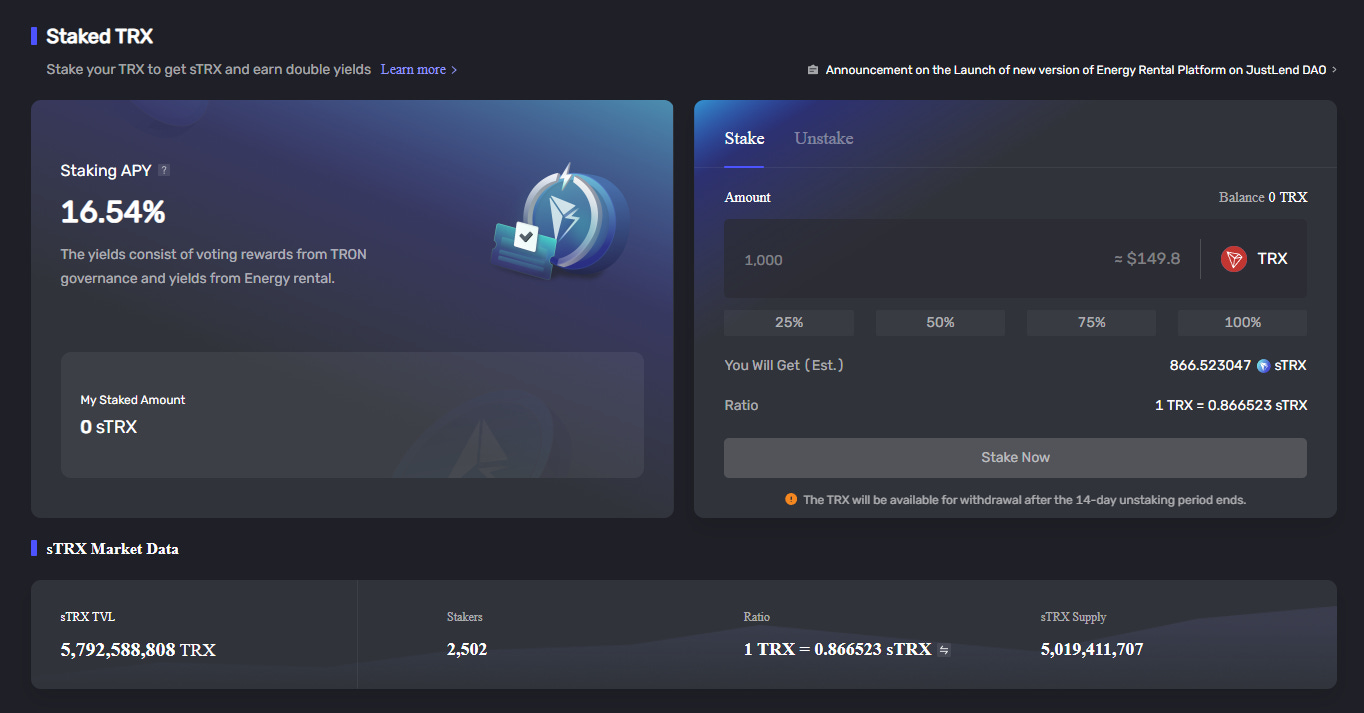Click the Staked TRX page heading
The height and width of the screenshot is (713, 1364).
(x=99, y=36)
